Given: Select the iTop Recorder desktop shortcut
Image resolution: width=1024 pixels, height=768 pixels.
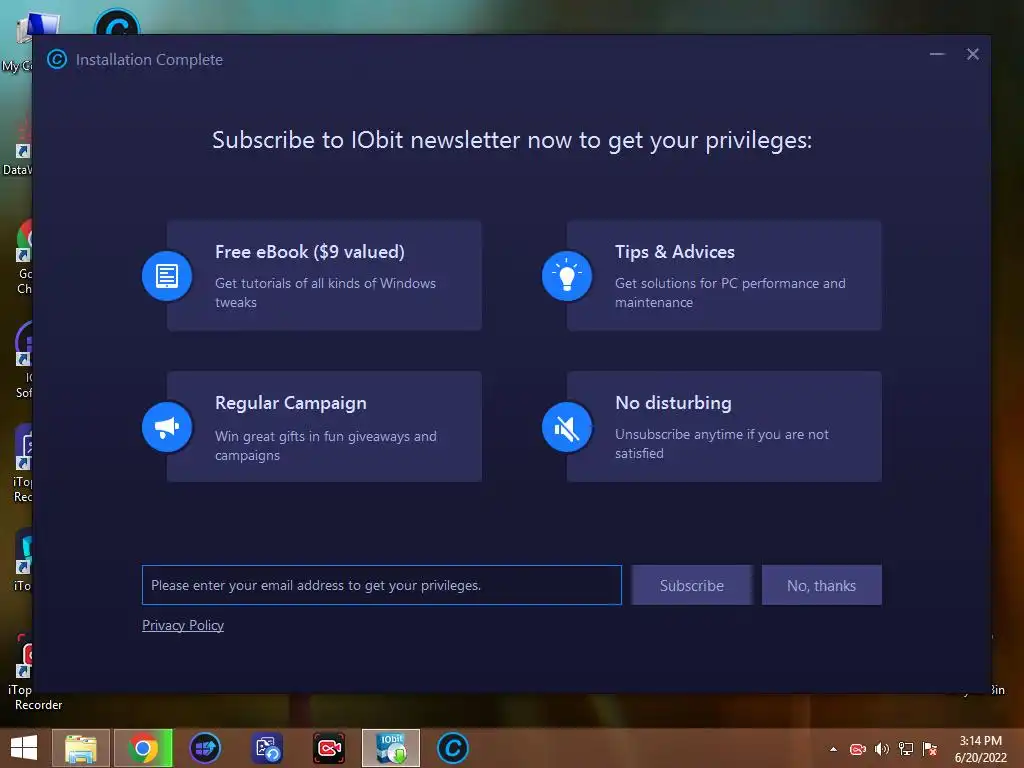Looking at the screenshot, I should [24, 673].
